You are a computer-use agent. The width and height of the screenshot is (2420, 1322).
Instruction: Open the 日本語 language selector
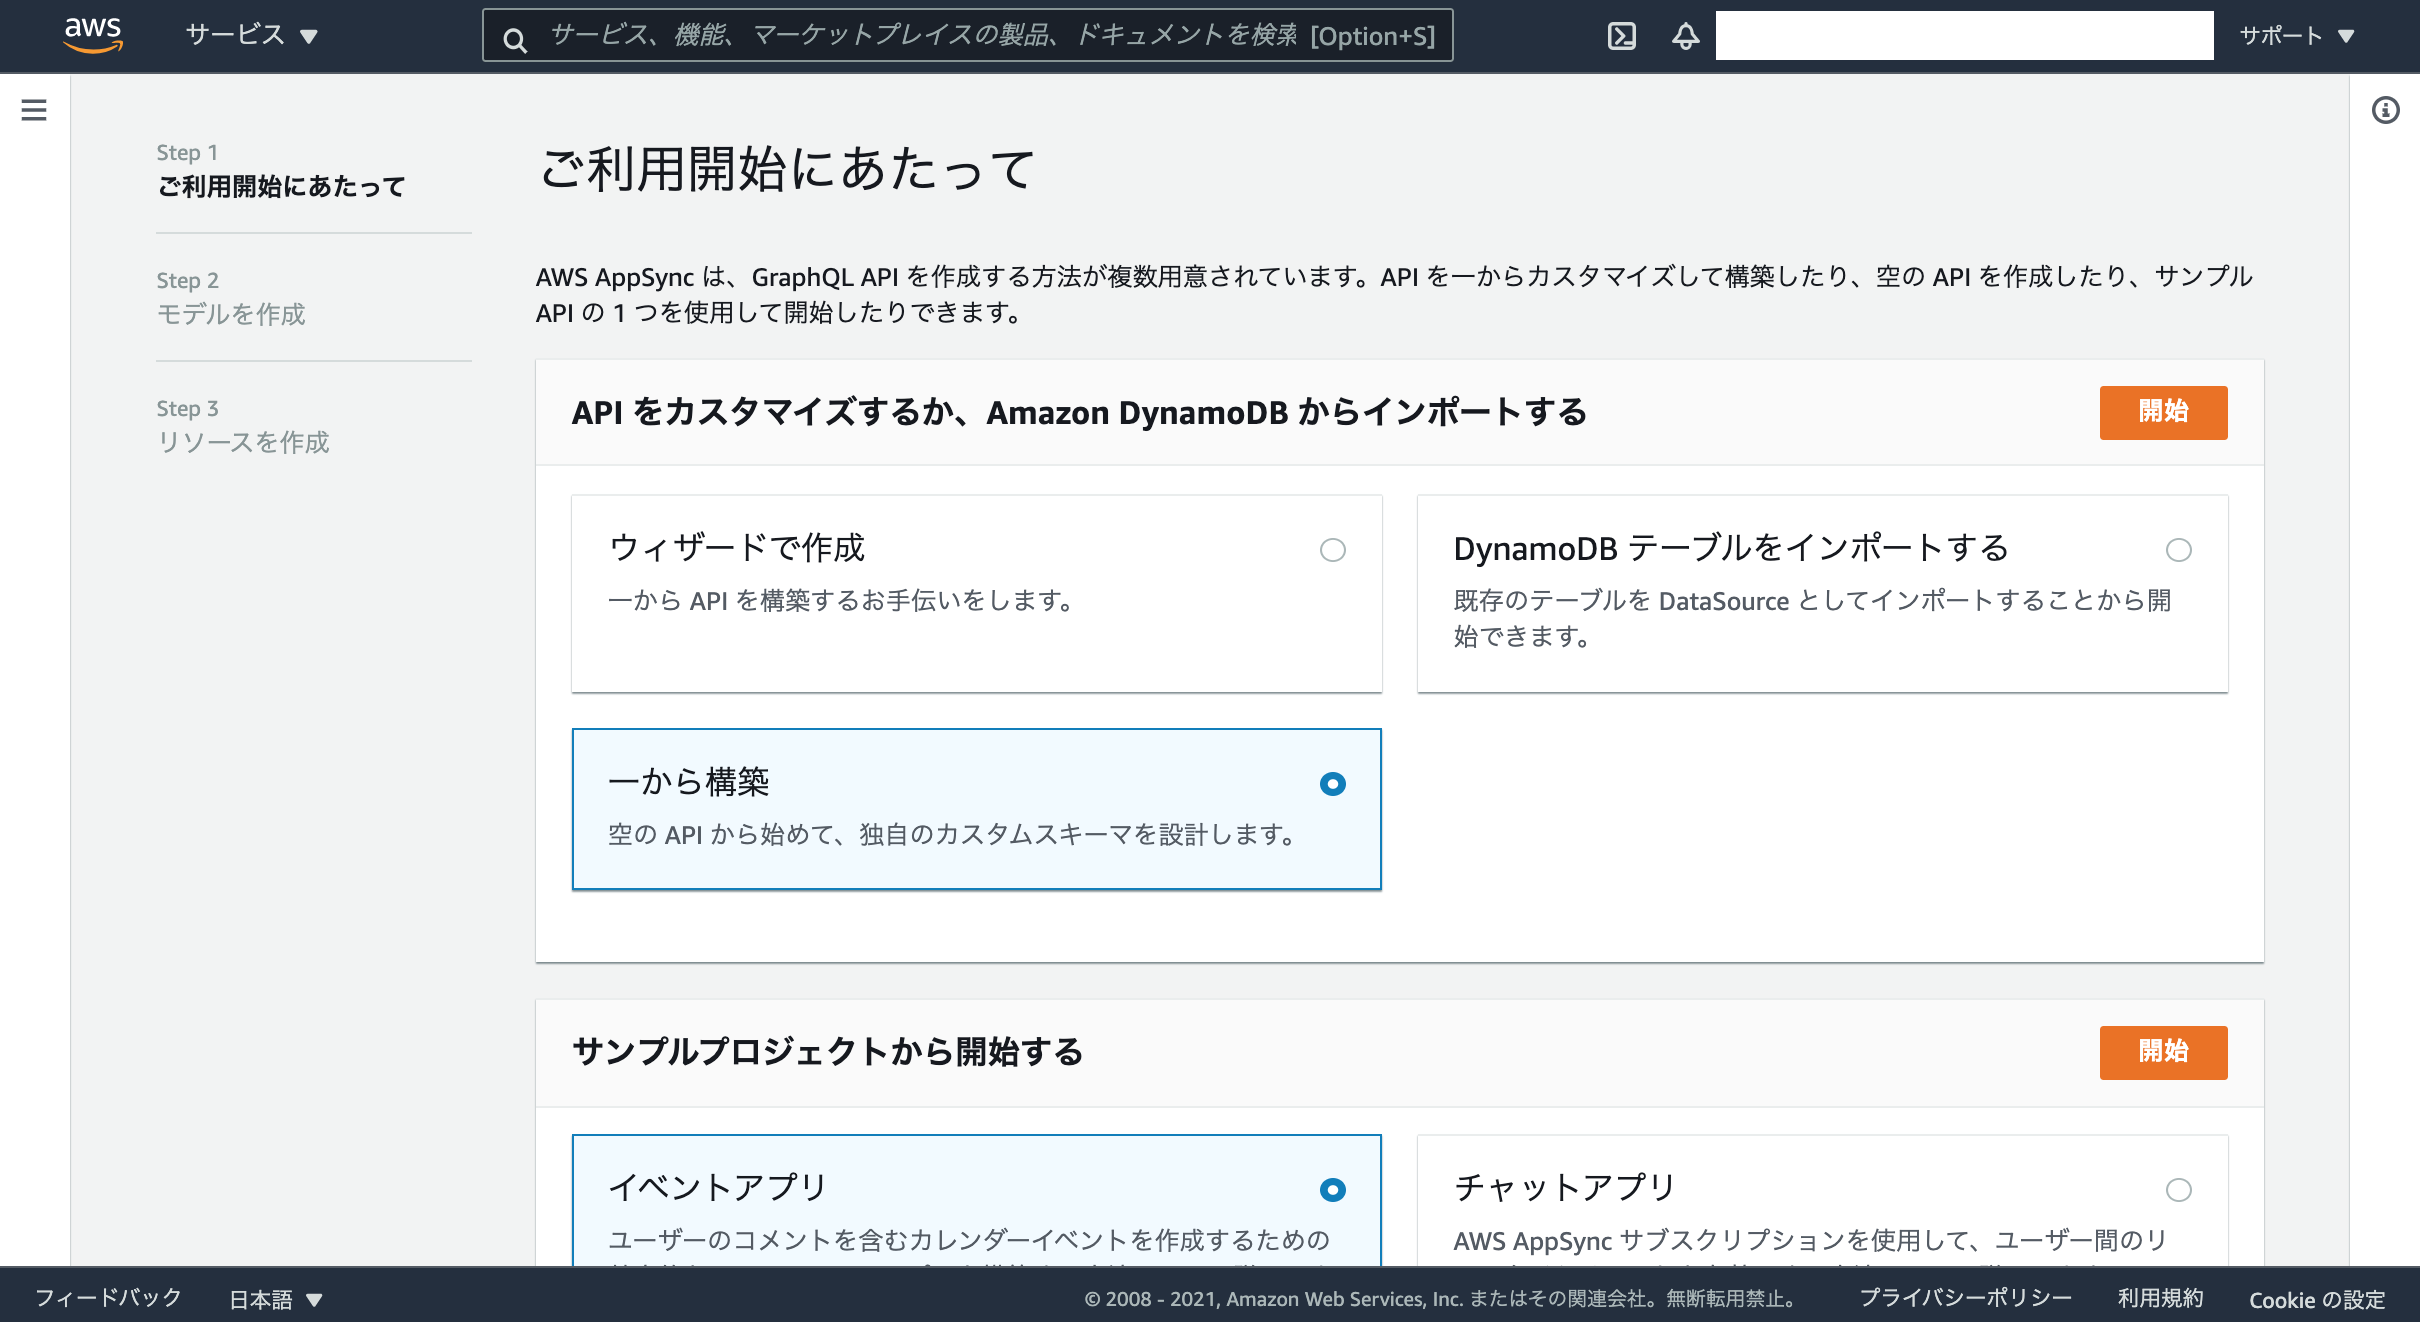point(275,1299)
